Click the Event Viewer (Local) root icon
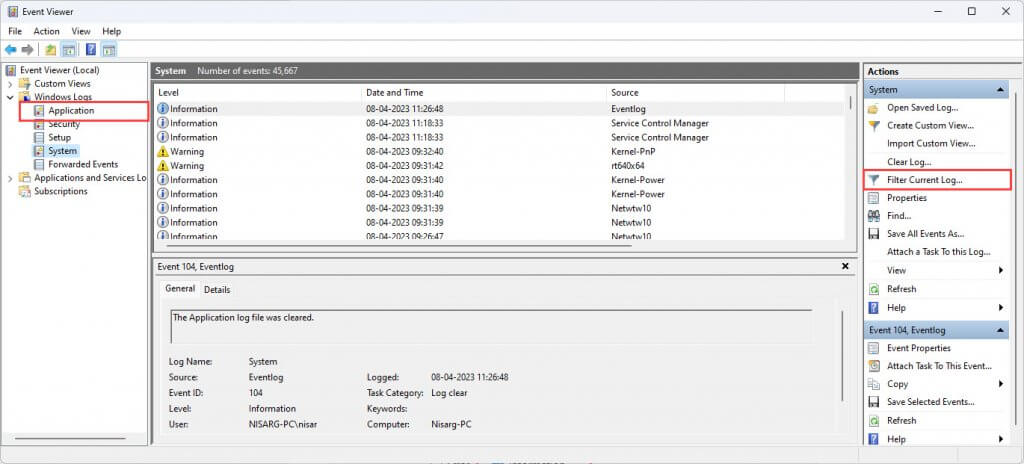The image size is (1024, 464). click(x=12, y=70)
